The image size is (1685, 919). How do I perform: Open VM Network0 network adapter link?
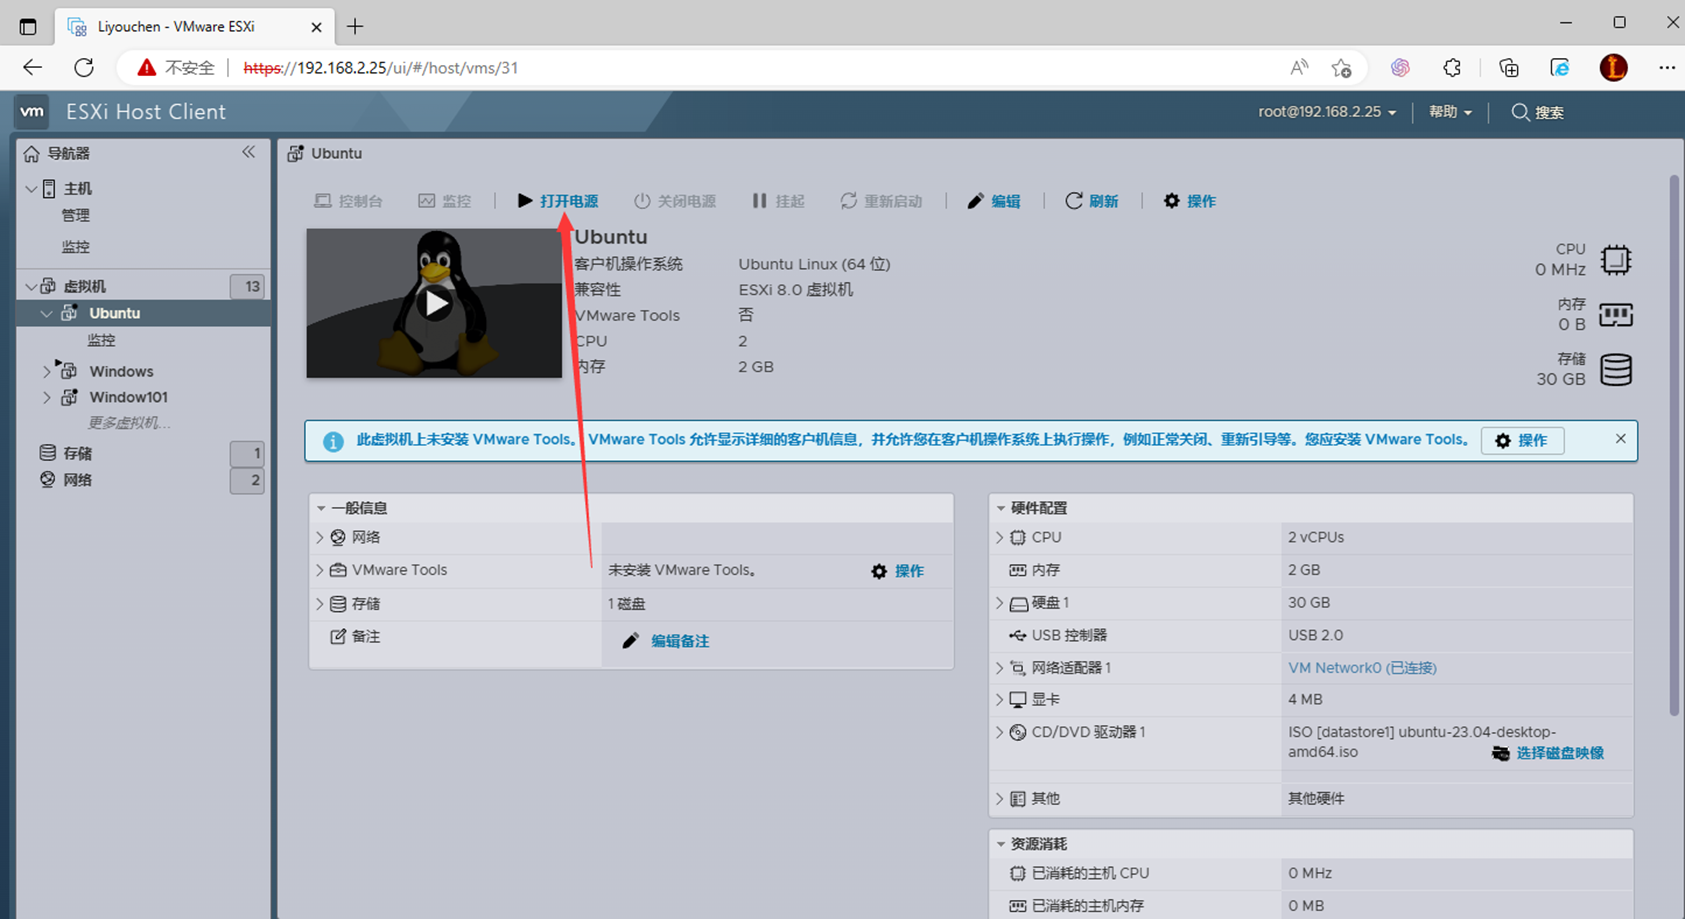[x=1362, y=668]
